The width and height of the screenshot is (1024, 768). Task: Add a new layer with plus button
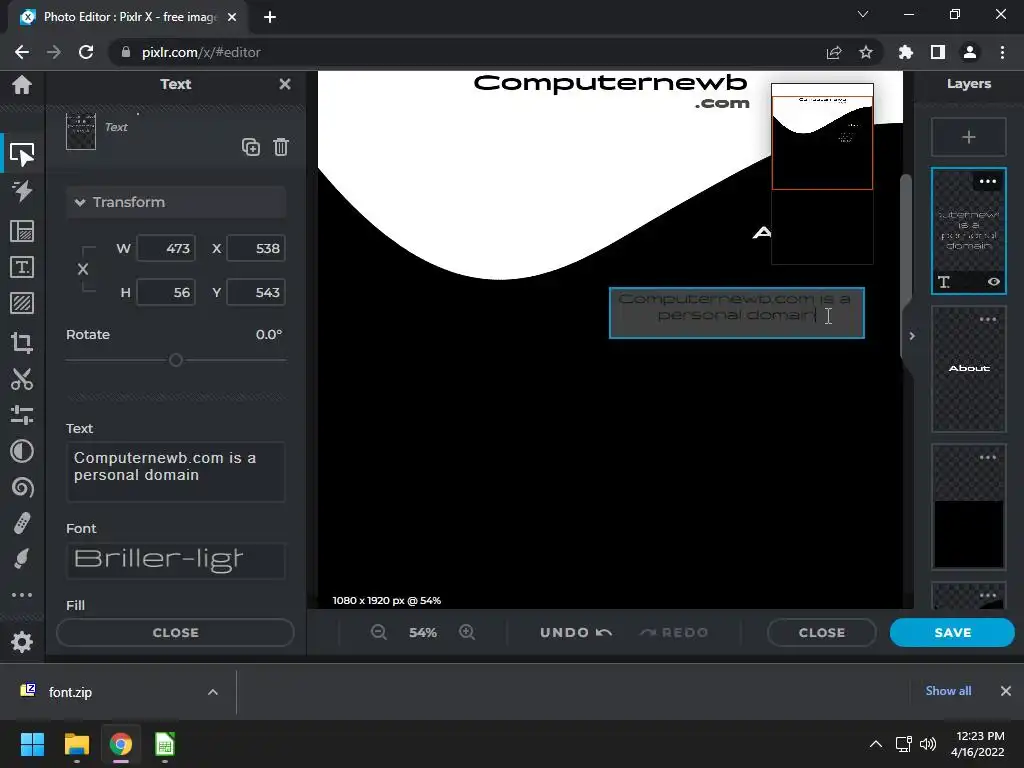(968, 137)
